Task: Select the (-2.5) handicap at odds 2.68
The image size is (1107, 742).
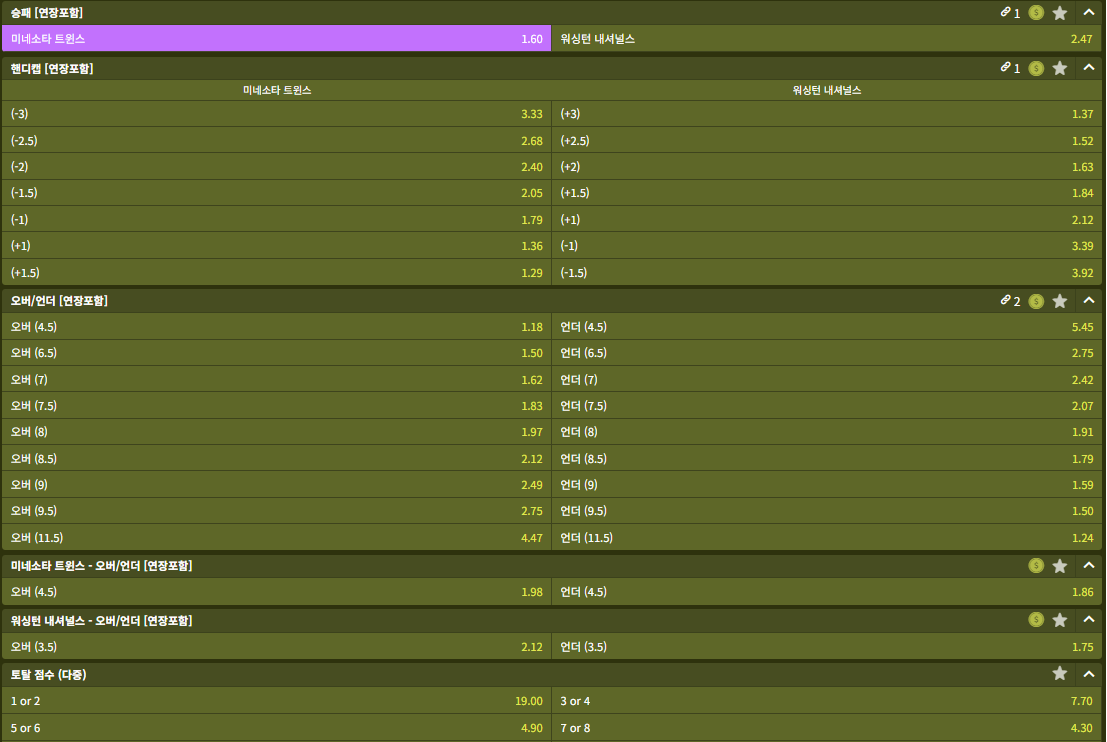Action: [x=276, y=140]
